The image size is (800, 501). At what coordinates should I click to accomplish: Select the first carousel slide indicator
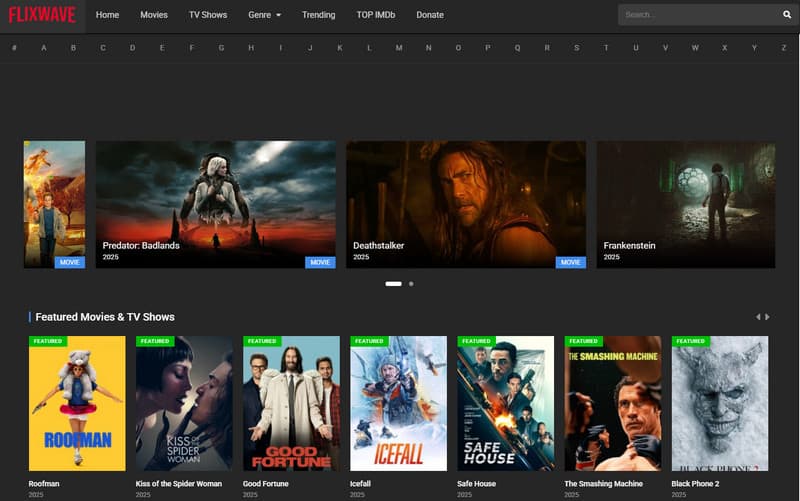coord(393,284)
